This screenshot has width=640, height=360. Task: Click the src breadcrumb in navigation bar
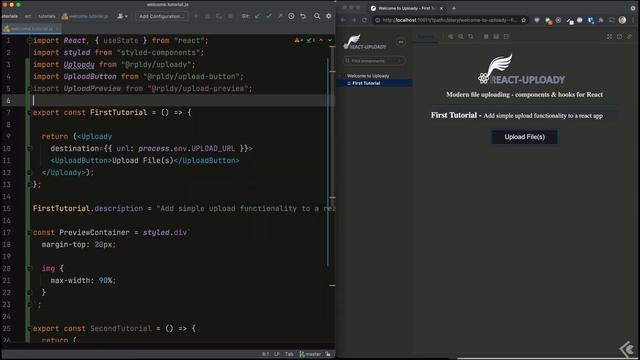pyautogui.click(x=28, y=16)
